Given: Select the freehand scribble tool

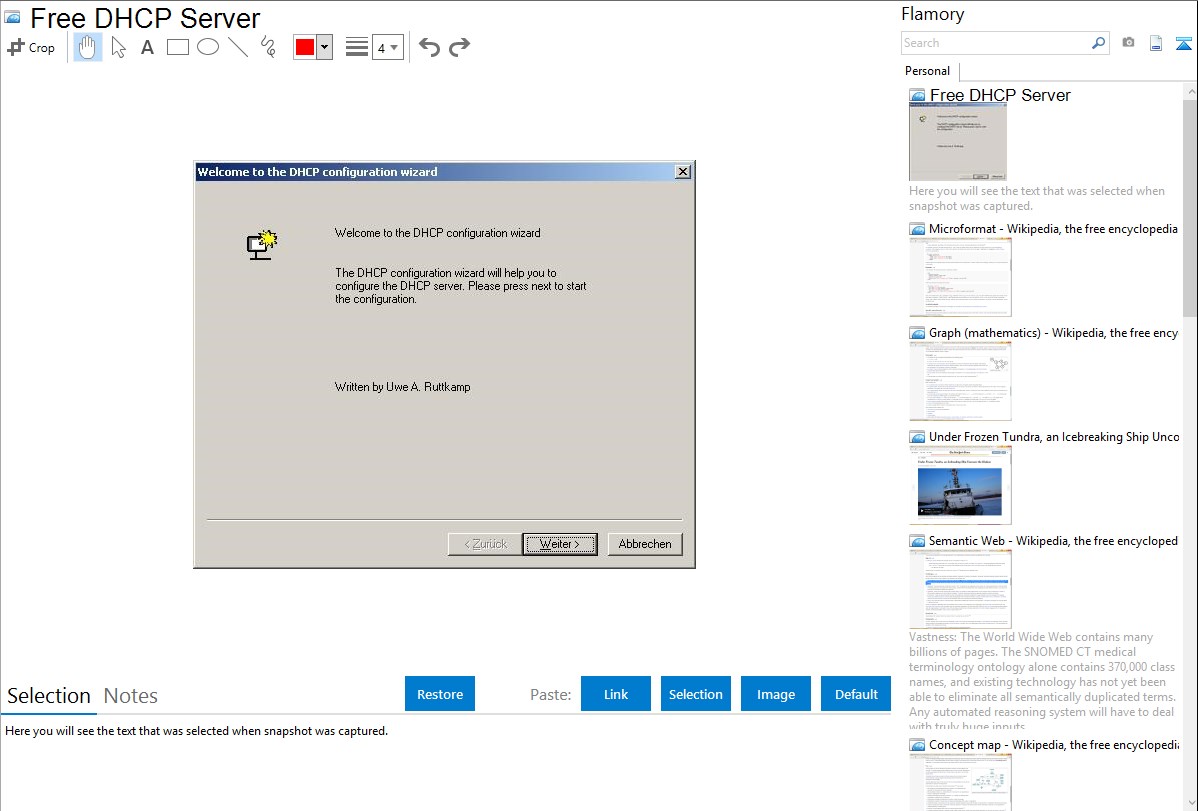Looking at the screenshot, I should [268, 47].
